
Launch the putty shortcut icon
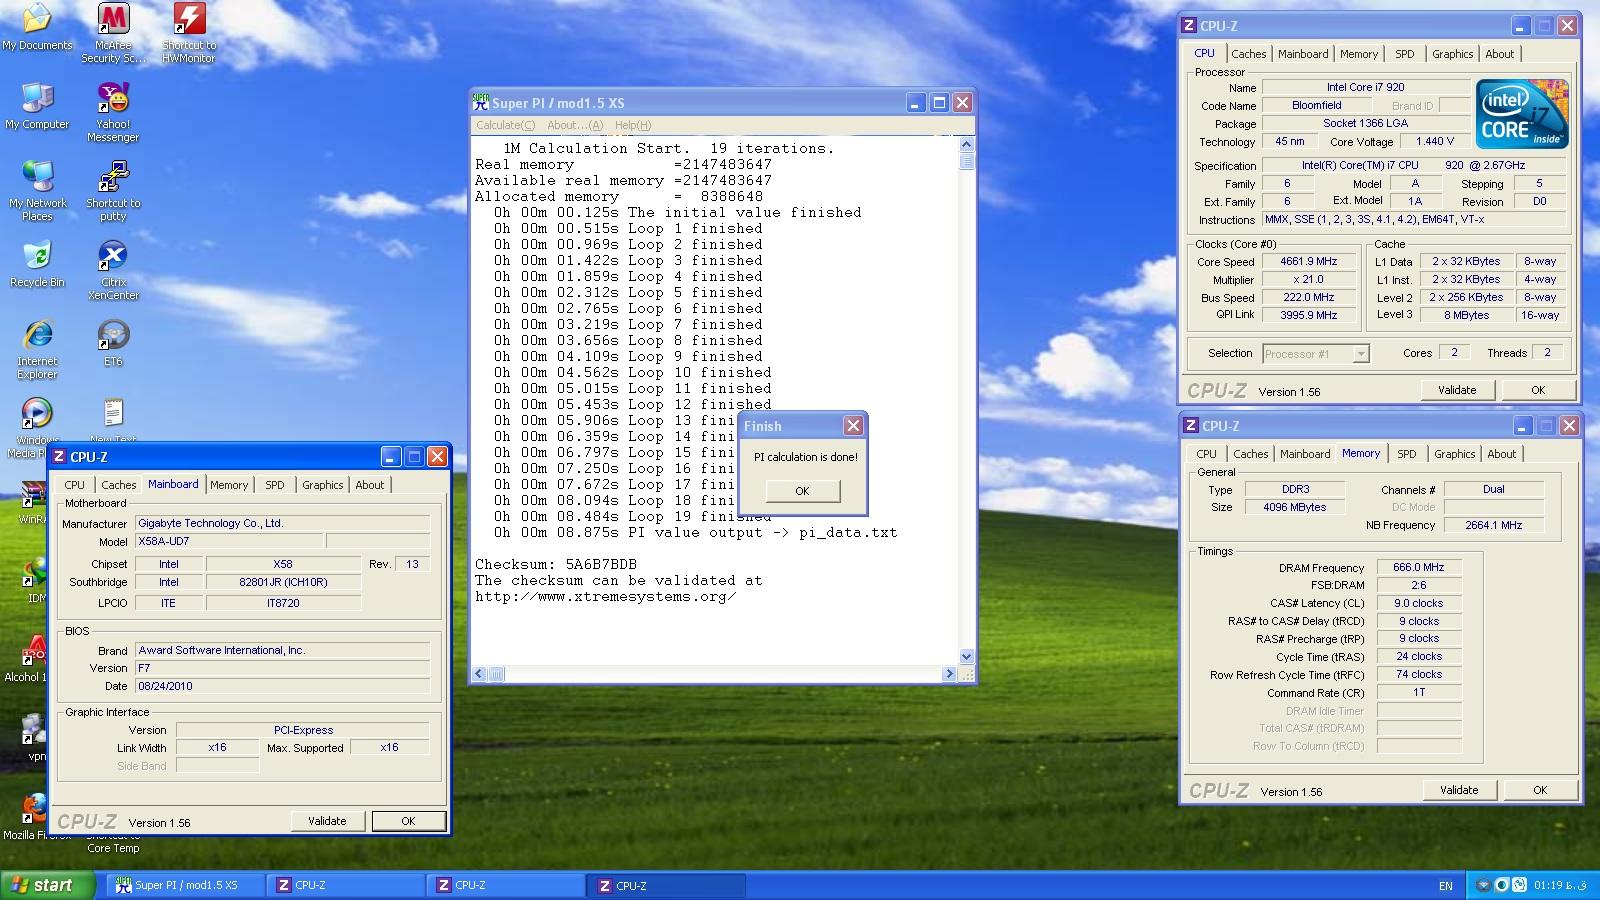pyautogui.click(x=113, y=190)
